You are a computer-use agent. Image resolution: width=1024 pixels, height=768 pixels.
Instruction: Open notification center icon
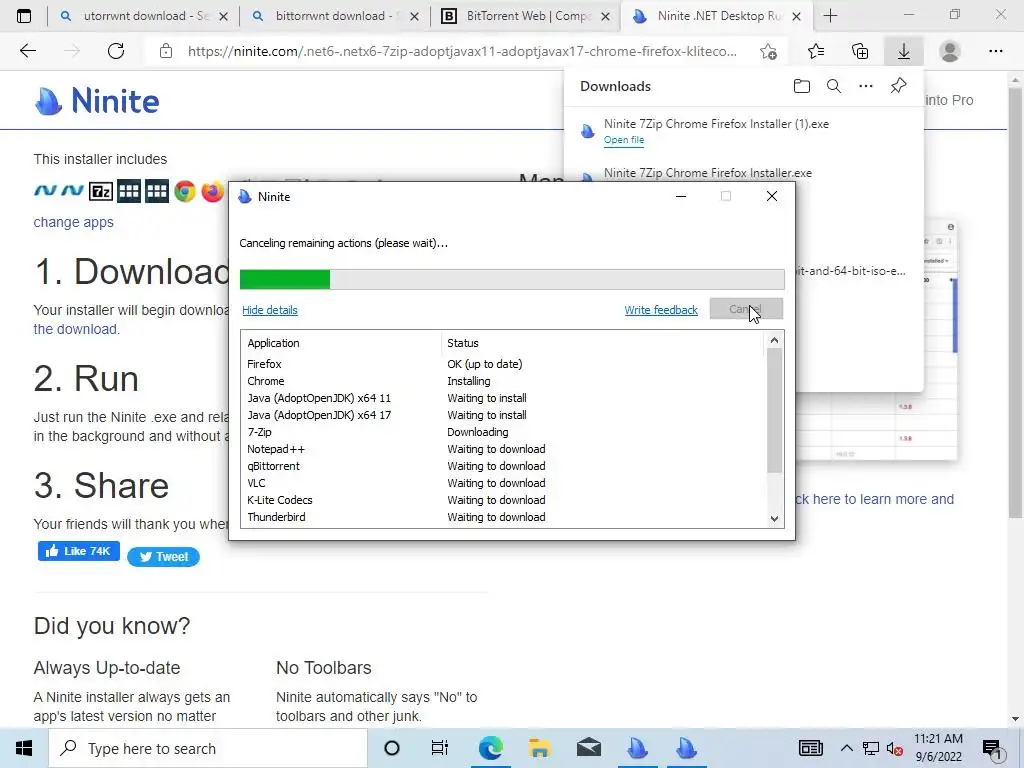992,749
